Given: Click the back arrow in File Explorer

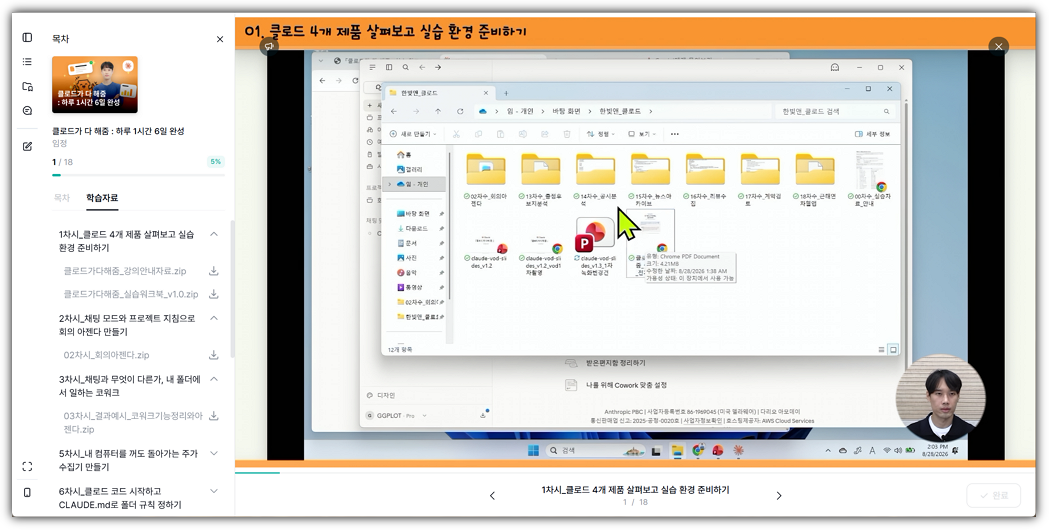Looking at the screenshot, I should point(394,111).
